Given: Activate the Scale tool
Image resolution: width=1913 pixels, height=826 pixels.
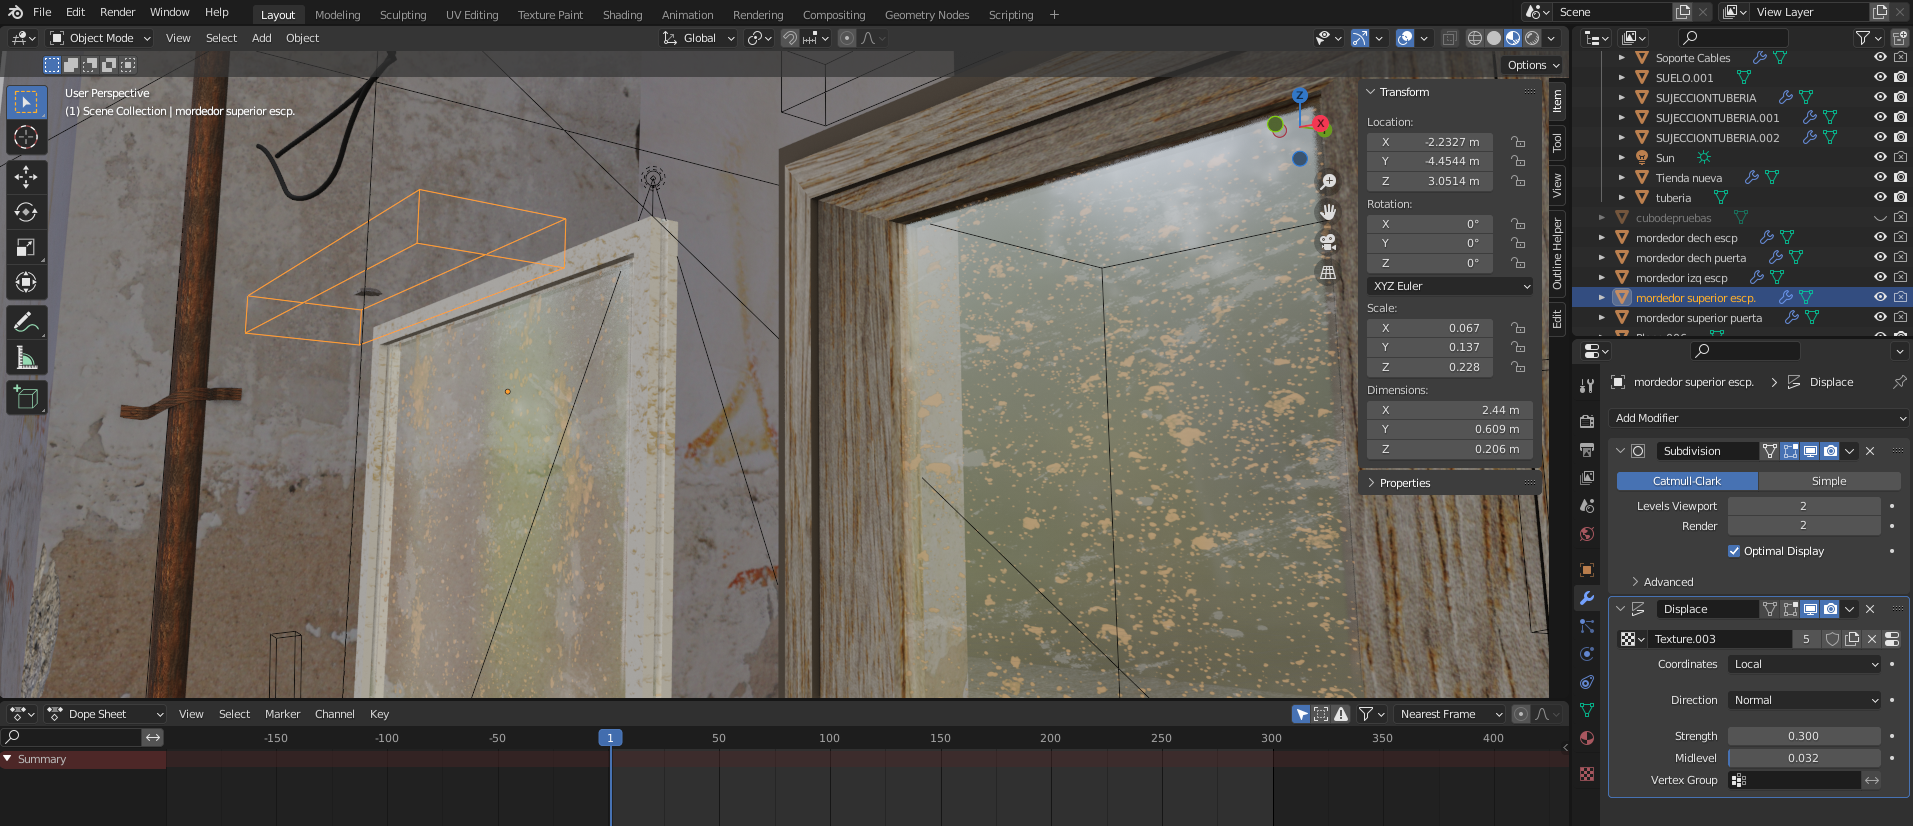Looking at the screenshot, I should coord(27,247).
